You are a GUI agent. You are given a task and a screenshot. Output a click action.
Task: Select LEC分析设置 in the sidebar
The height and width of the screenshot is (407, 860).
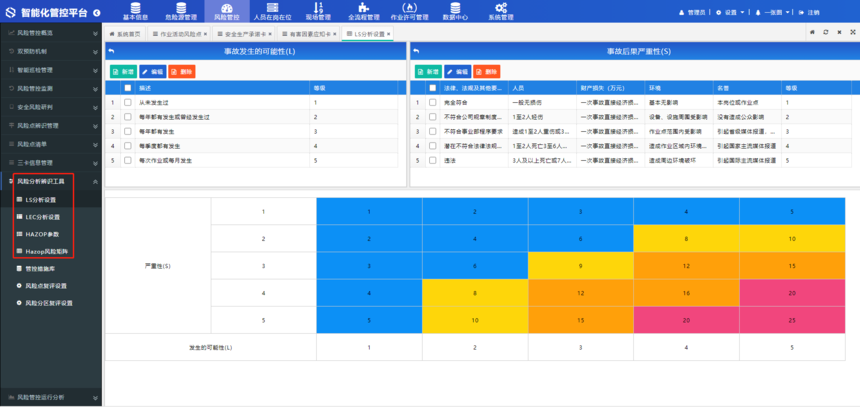(41, 216)
